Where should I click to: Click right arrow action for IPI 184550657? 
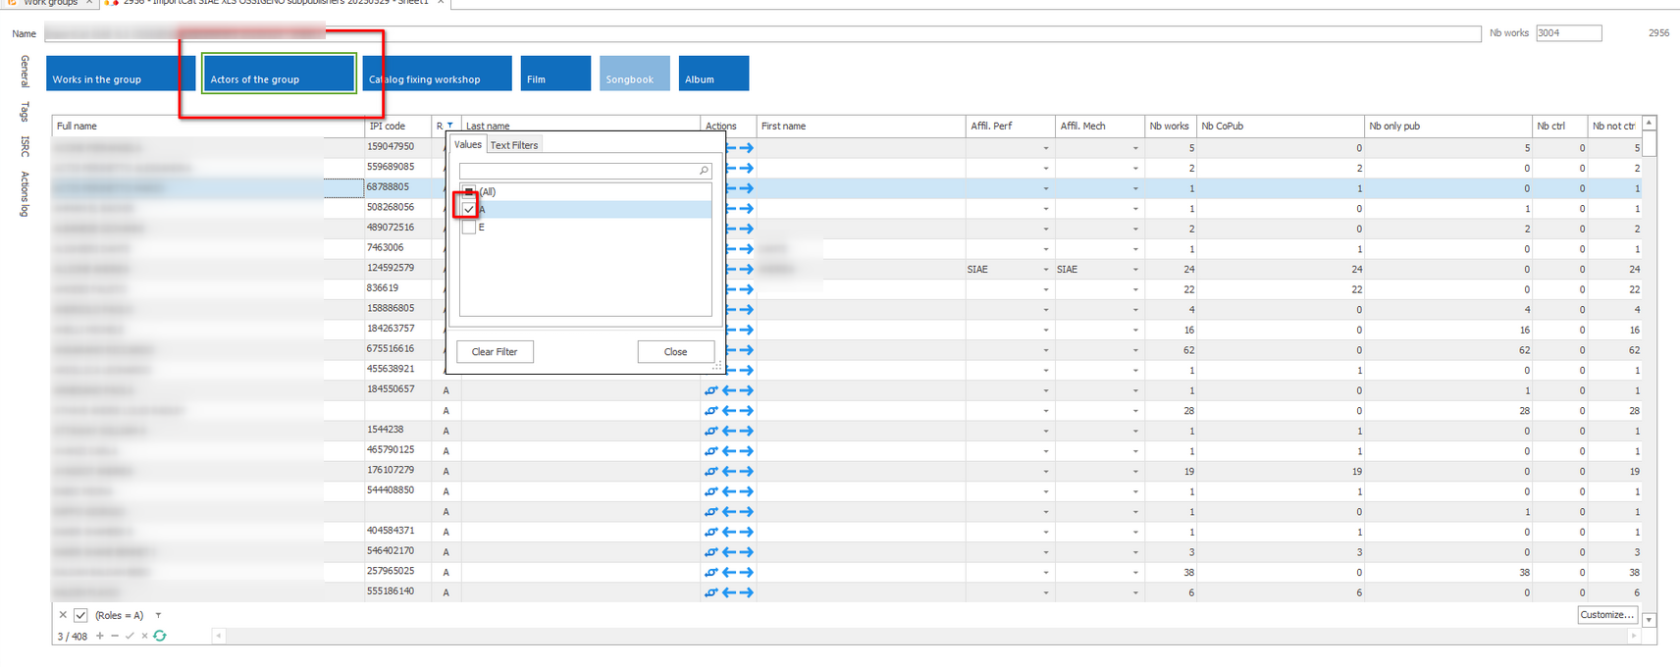pyautogui.click(x=746, y=390)
